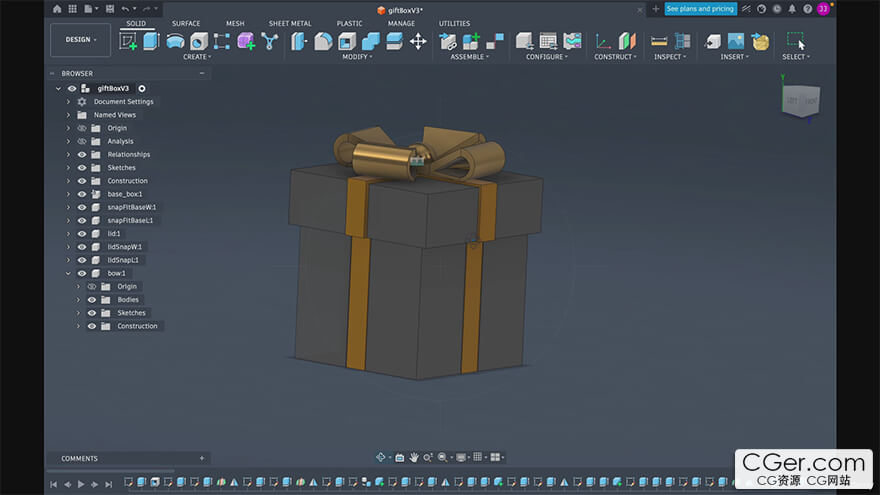Undo the last action

coord(125,8)
